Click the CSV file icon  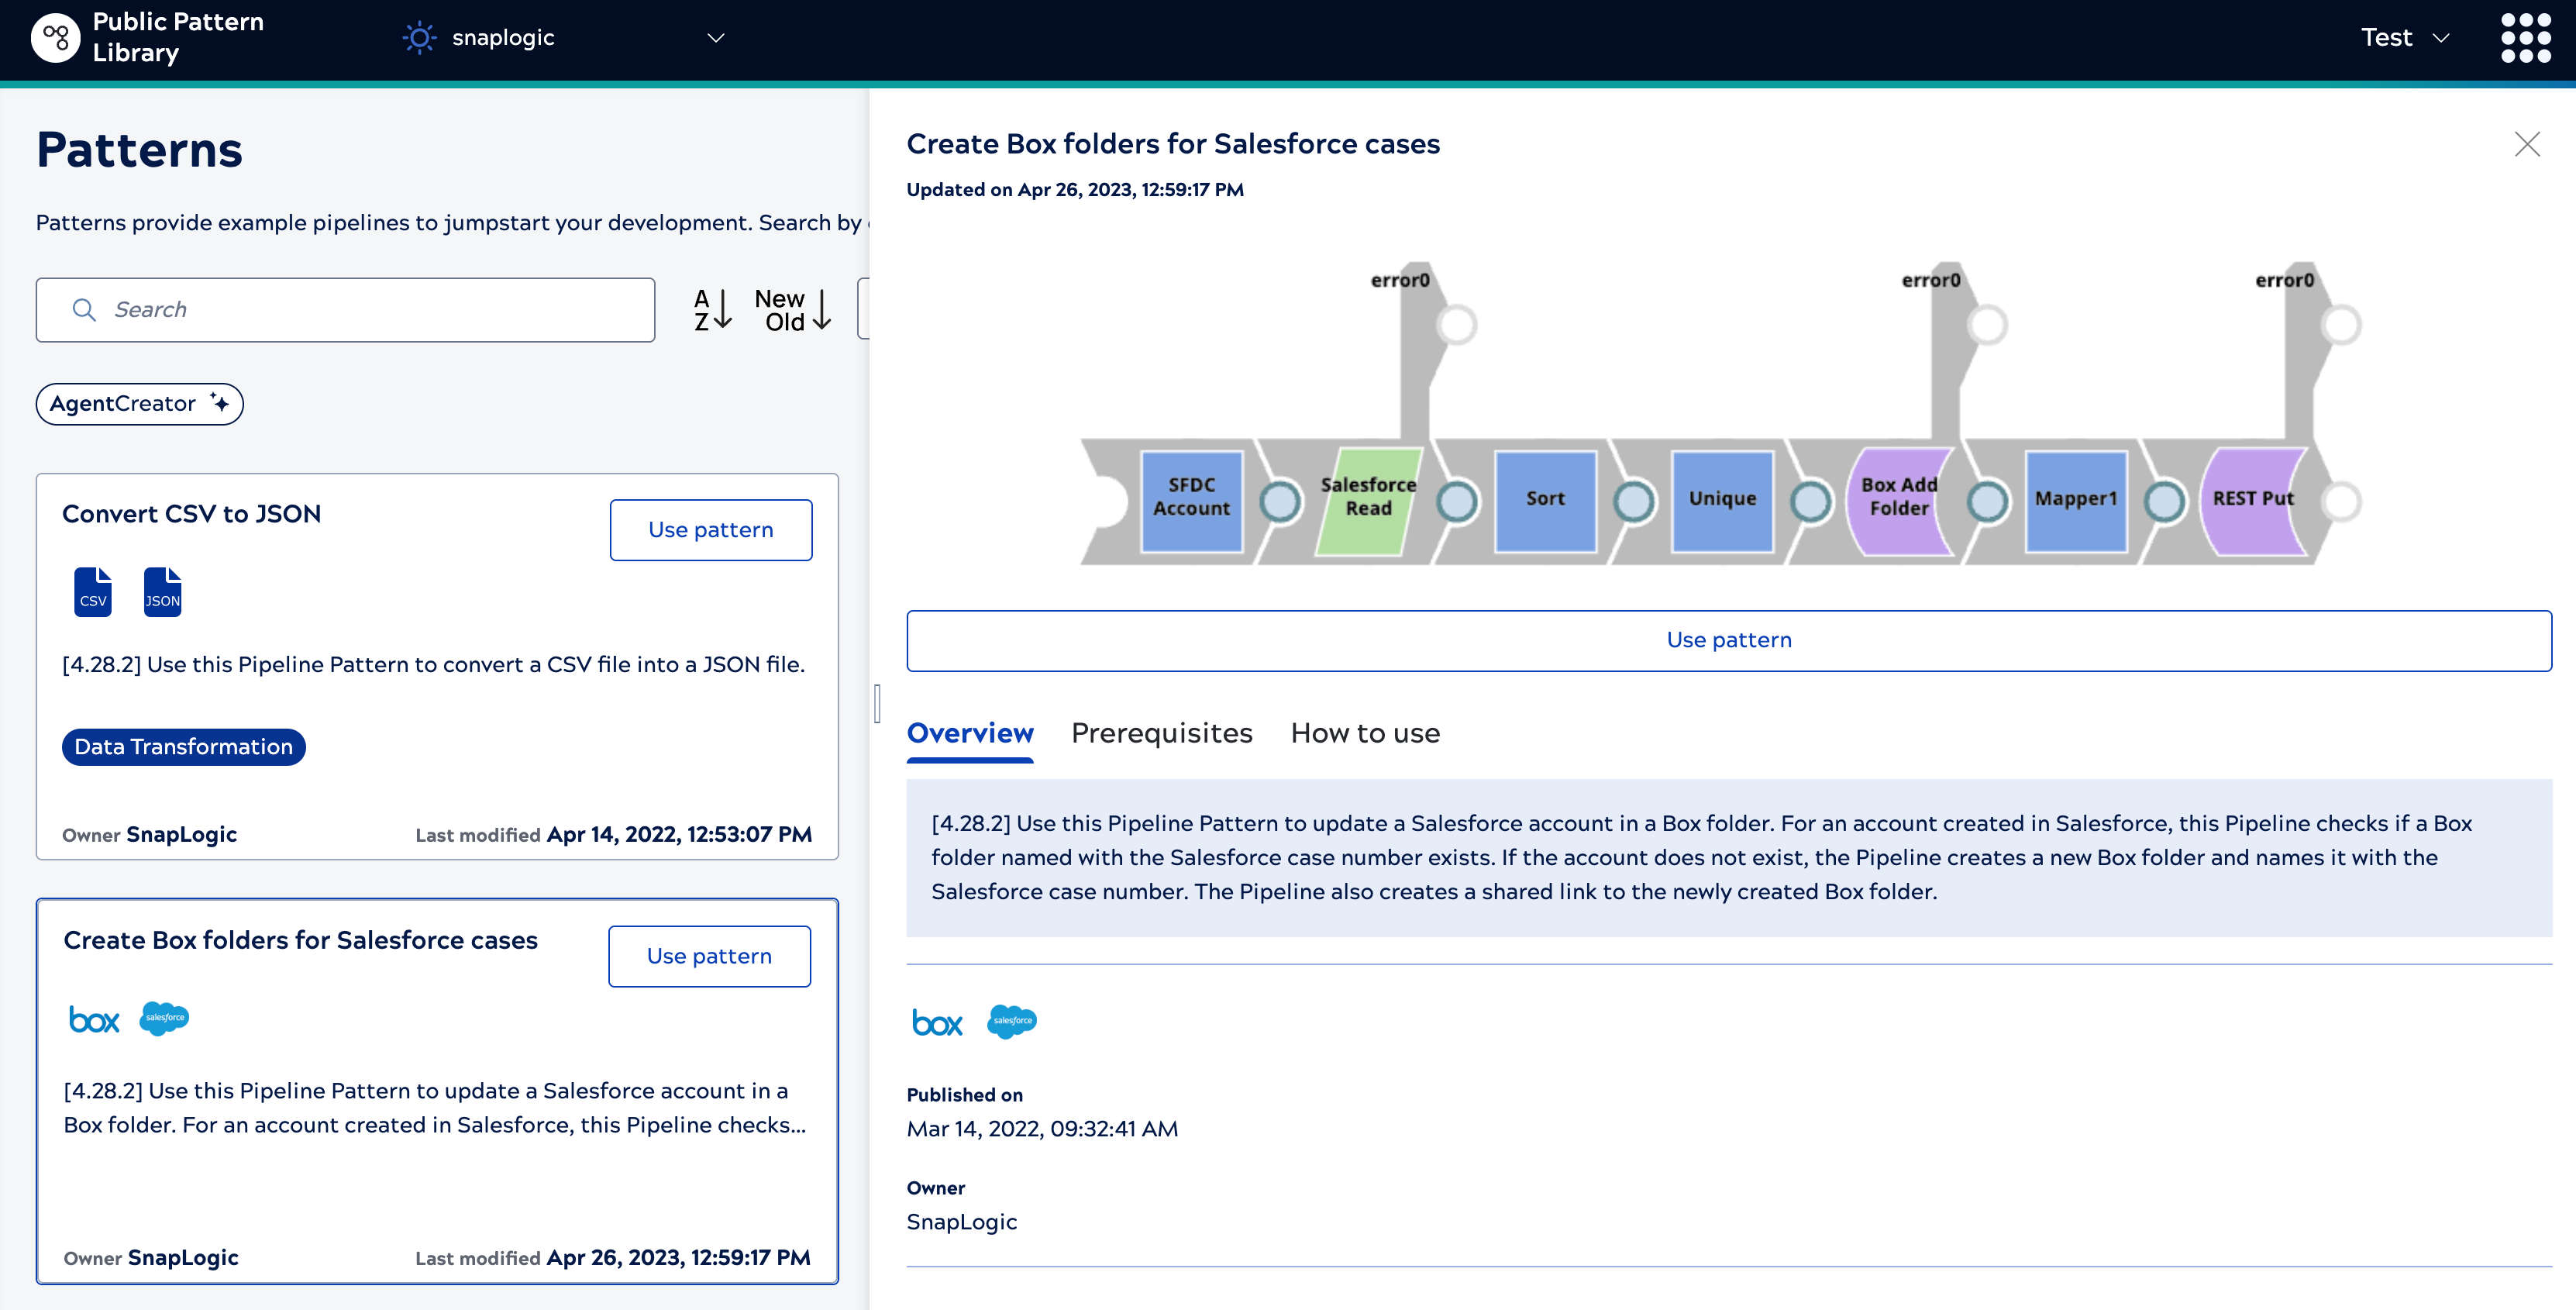point(93,592)
